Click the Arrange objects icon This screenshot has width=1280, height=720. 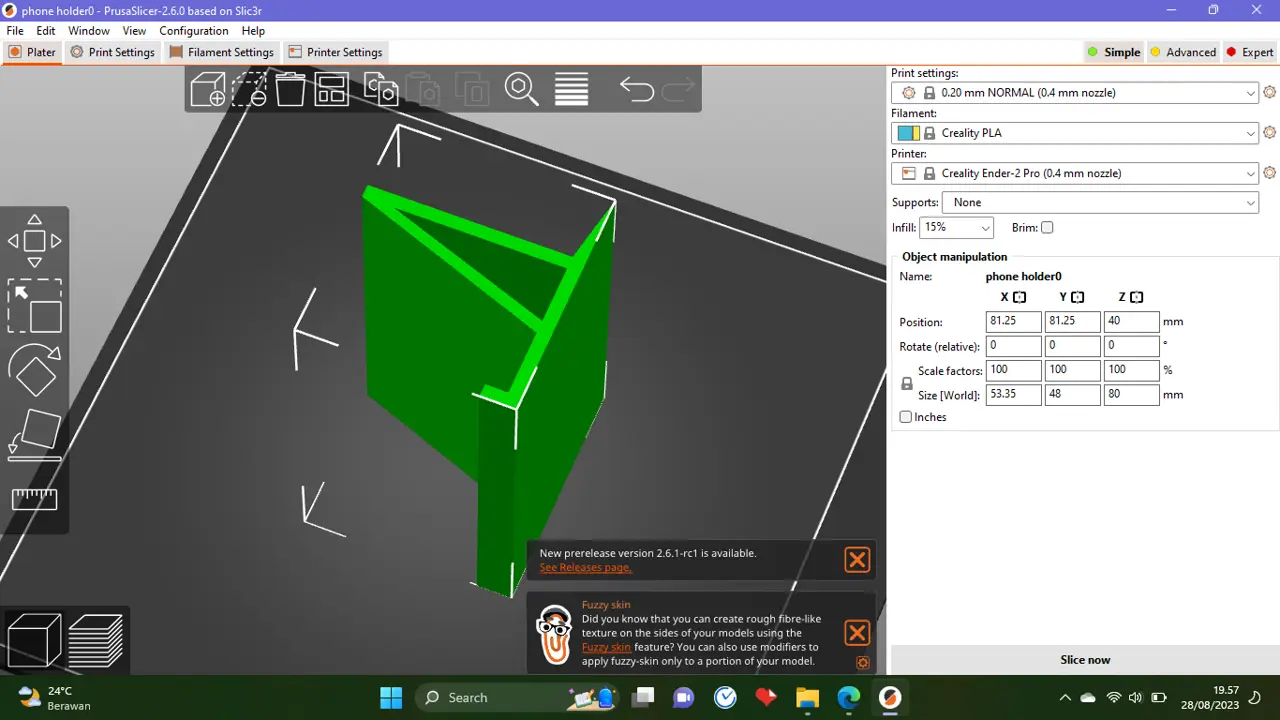tap(331, 89)
